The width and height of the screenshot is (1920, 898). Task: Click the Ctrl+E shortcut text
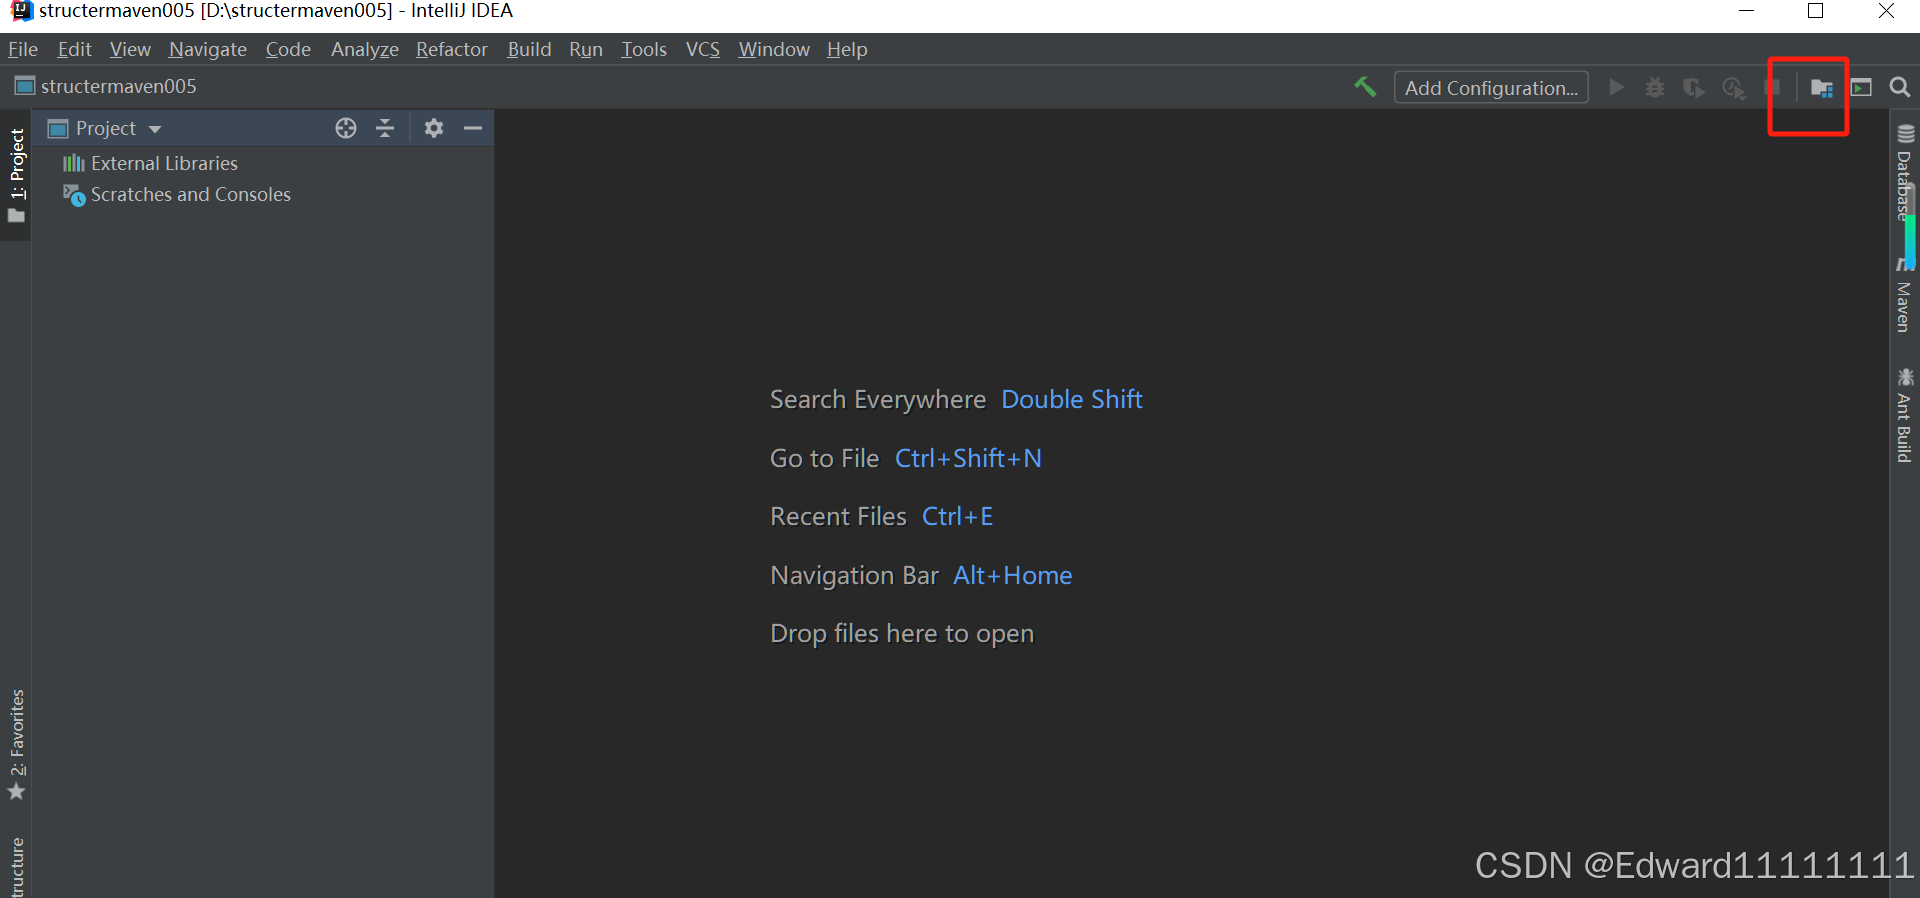click(x=957, y=516)
